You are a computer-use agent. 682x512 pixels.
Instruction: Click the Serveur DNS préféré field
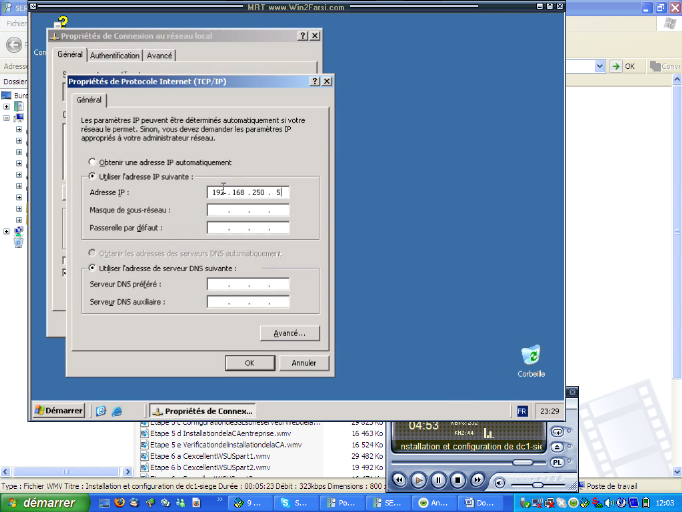248,284
